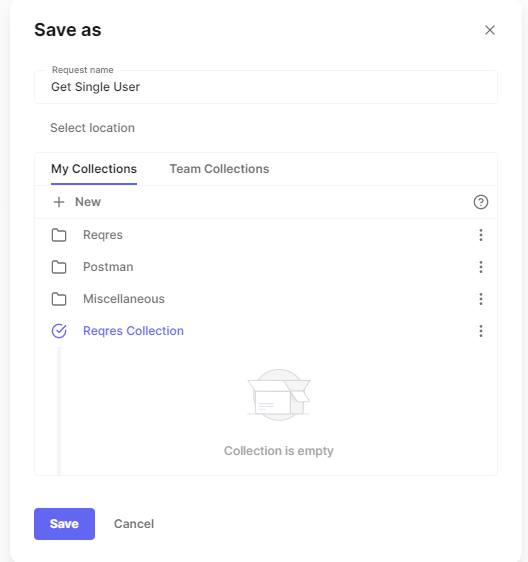The width and height of the screenshot is (528, 562).
Task: Open the more options menu for Postman
Action: [481, 267]
